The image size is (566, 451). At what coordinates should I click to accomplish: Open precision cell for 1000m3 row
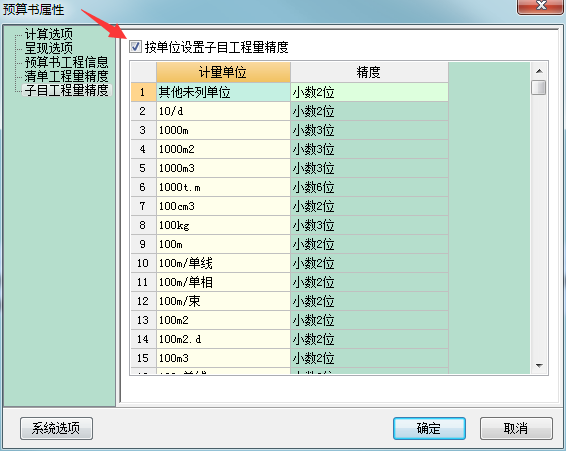(369, 168)
